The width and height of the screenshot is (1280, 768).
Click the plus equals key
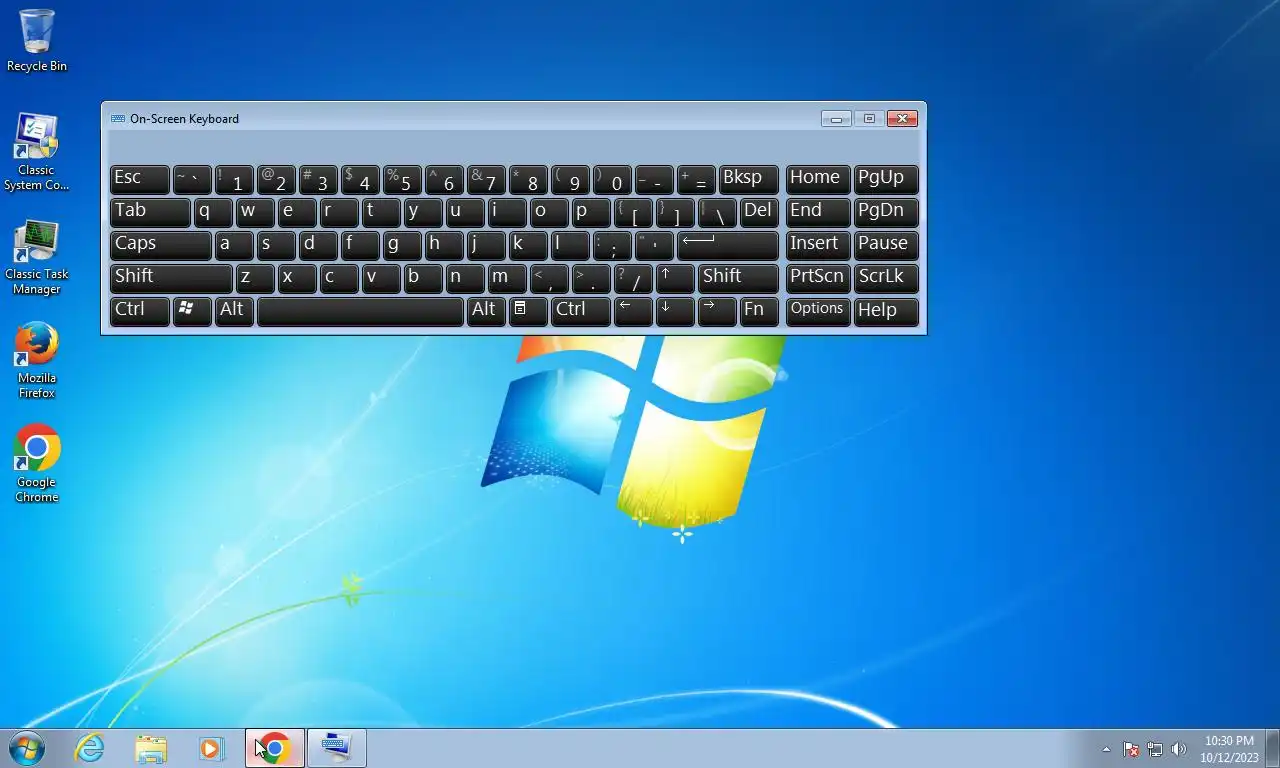pyautogui.click(x=696, y=179)
